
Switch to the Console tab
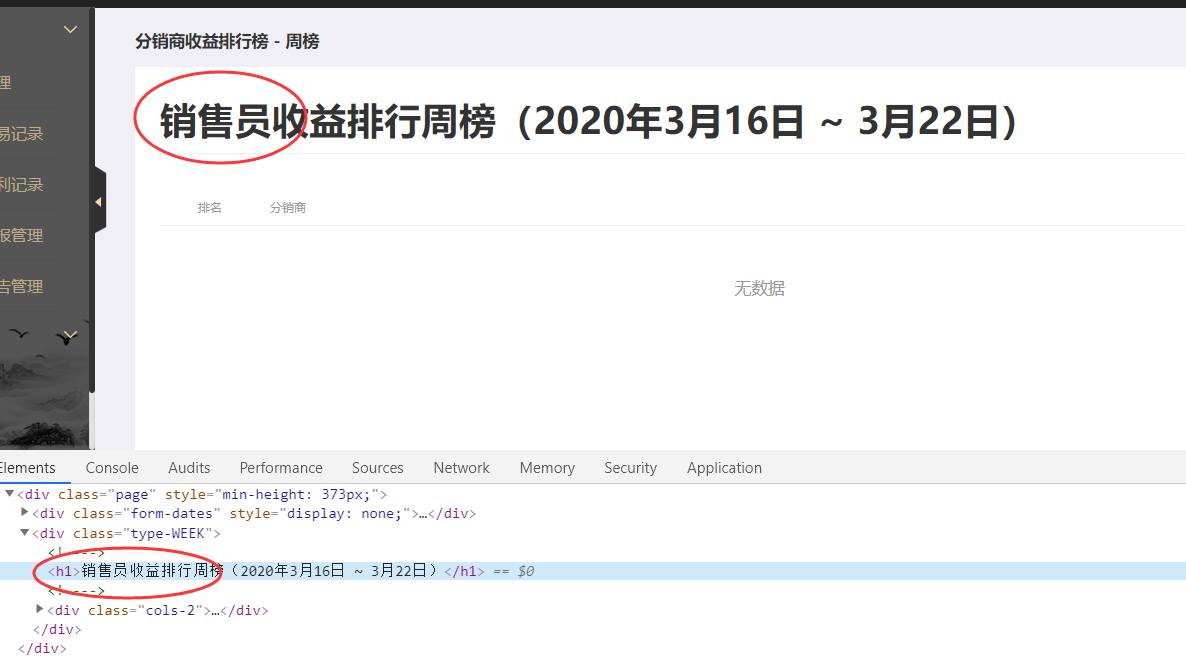[112, 468]
